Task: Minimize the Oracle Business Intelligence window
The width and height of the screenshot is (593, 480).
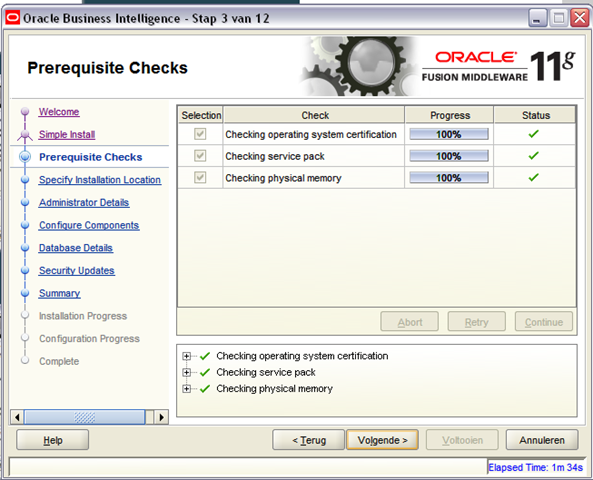Action: point(537,18)
